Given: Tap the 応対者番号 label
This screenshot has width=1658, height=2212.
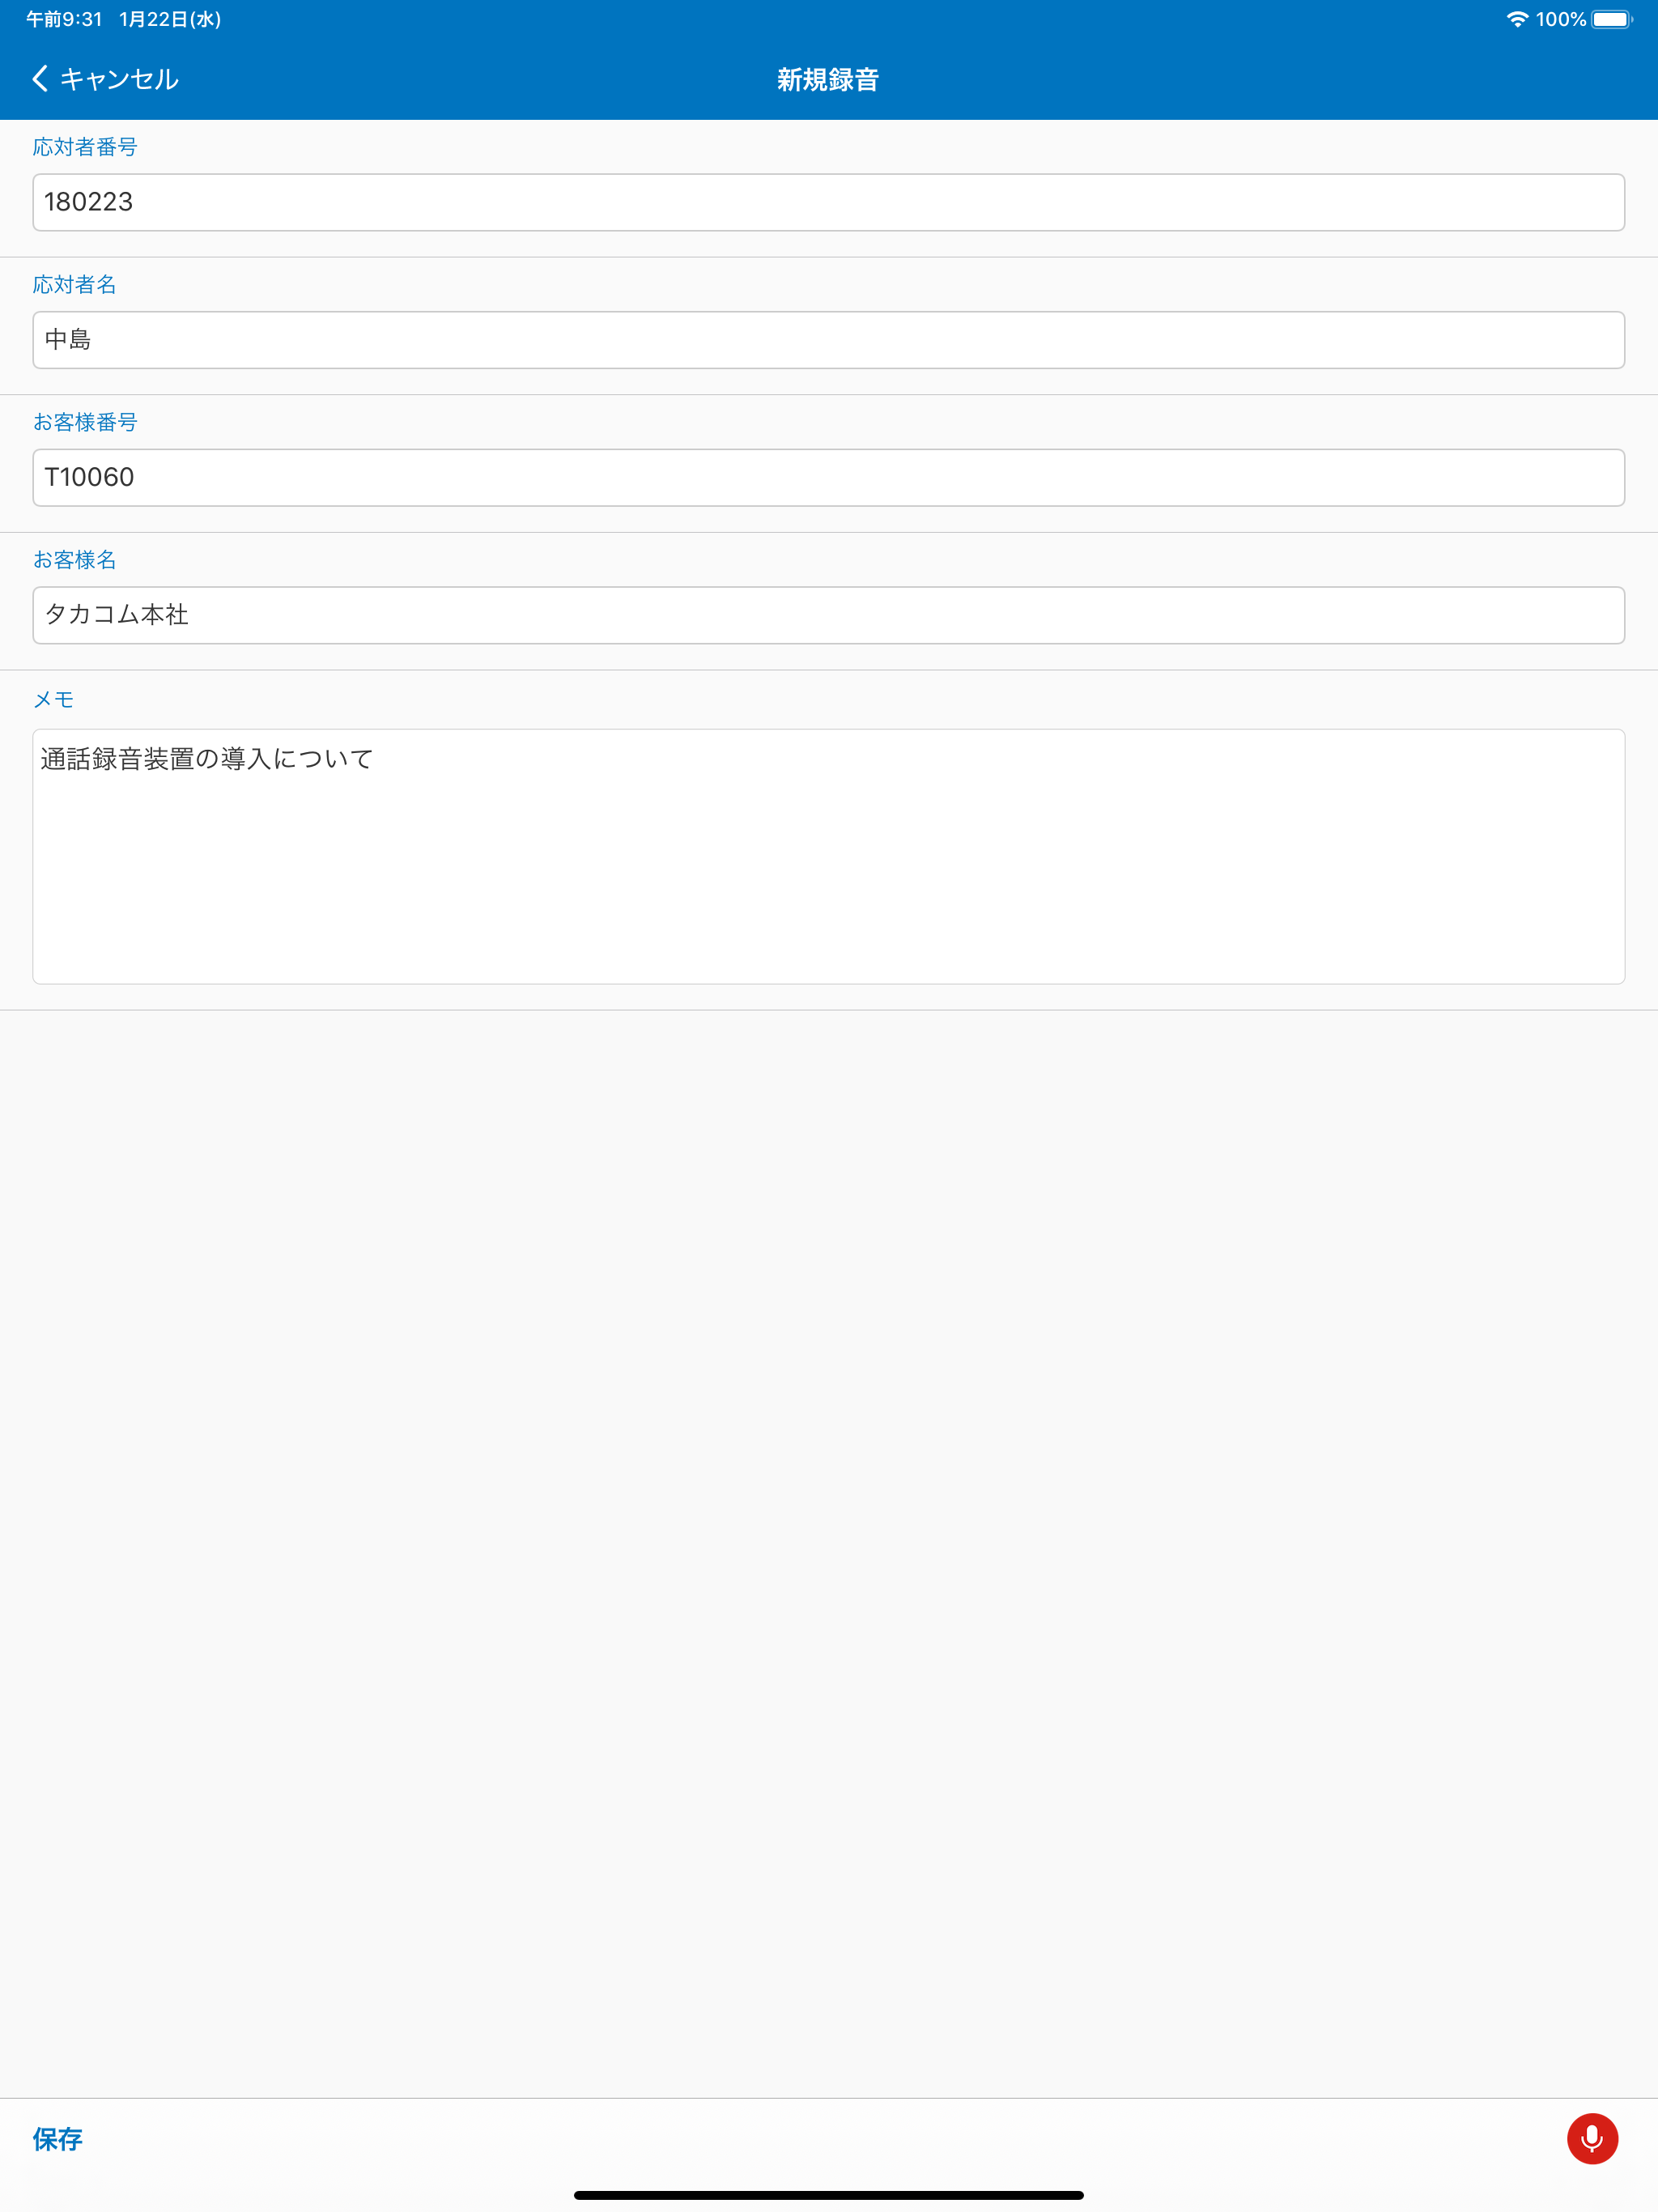Looking at the screenshot, I should pos(85,147).
